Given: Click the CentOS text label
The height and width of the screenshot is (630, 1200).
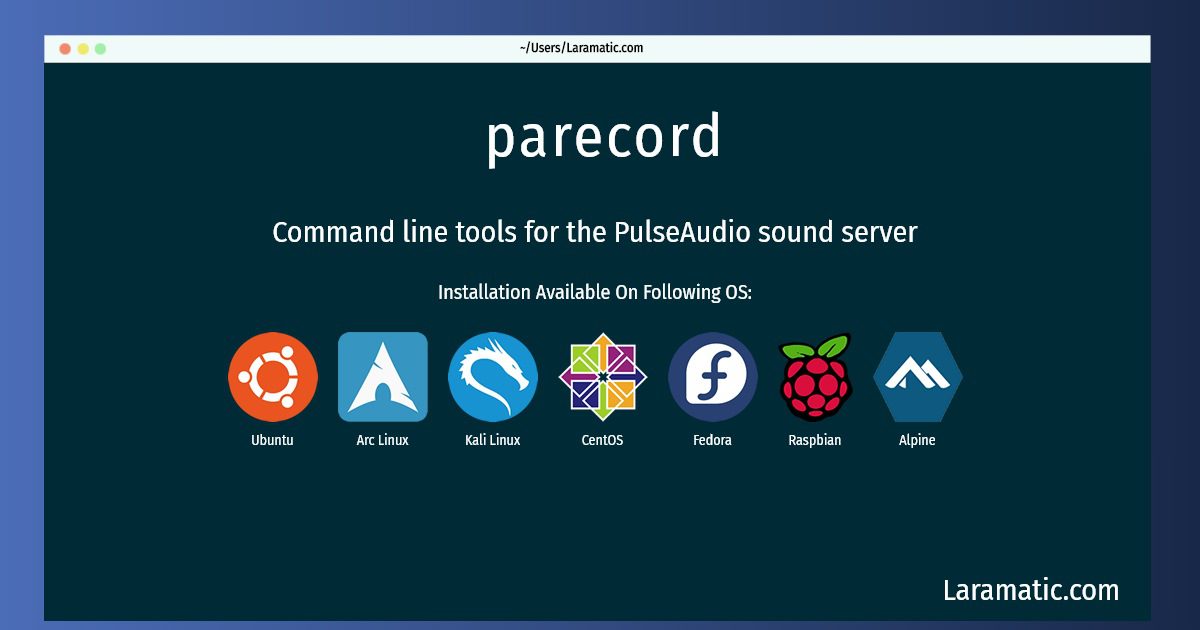Looking at the screenshot, I should point(603,440).
